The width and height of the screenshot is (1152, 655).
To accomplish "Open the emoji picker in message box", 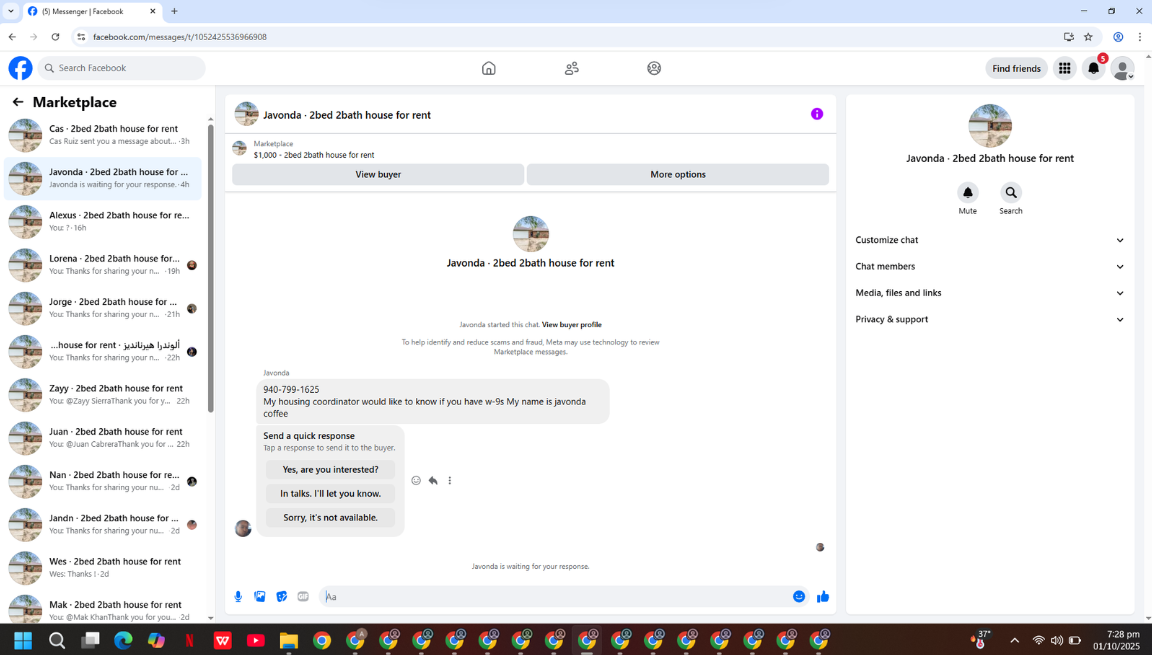I will (799, 596).
